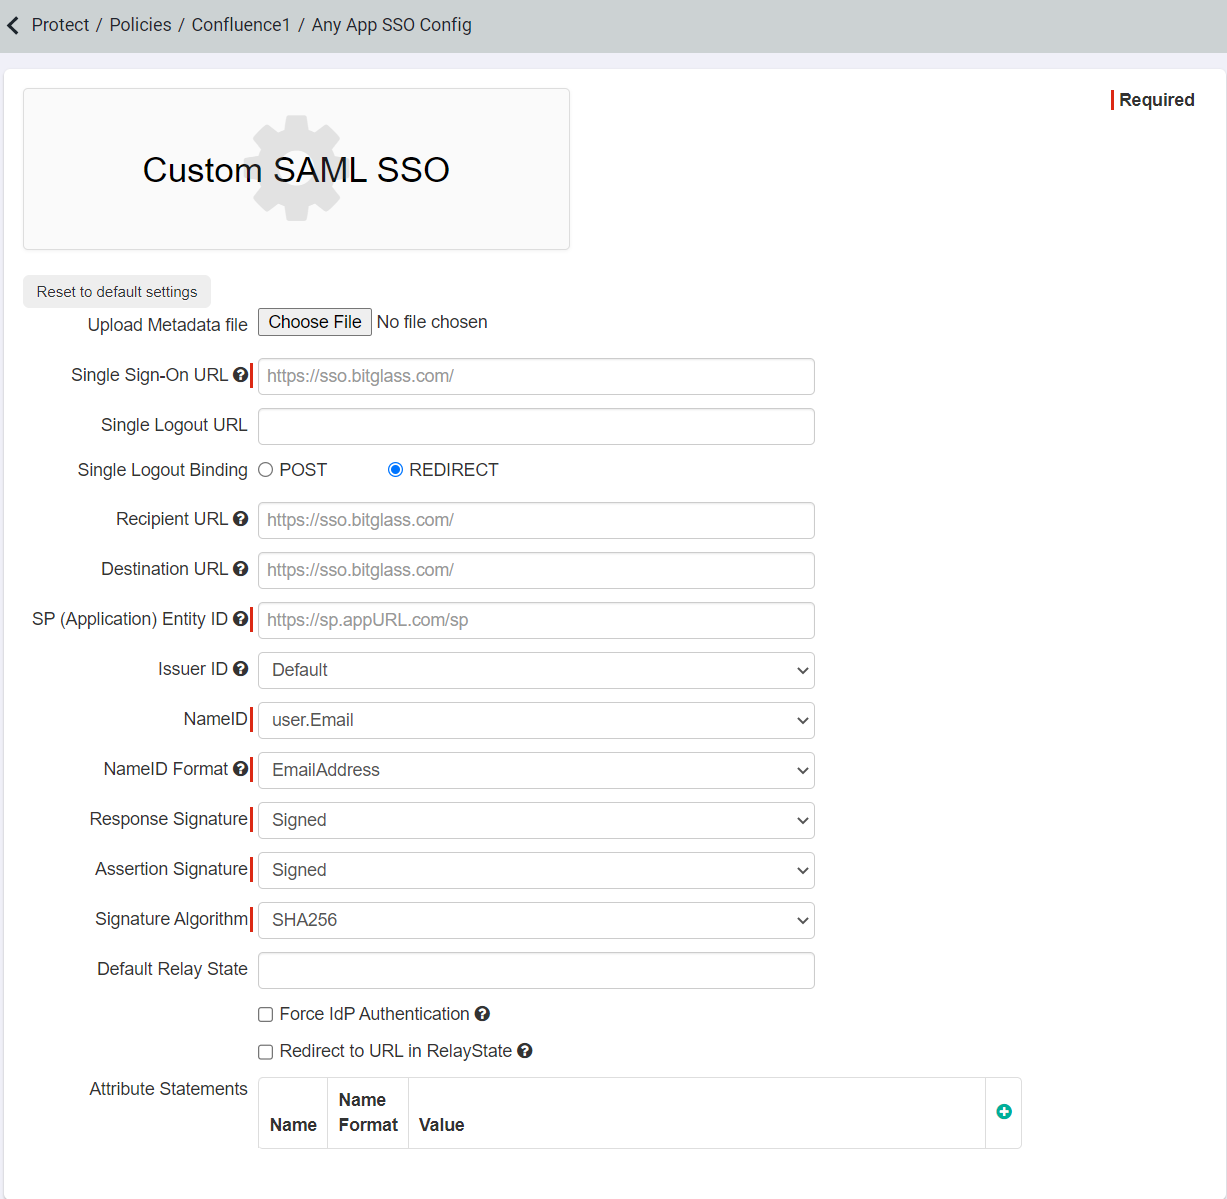Click the Single Sign-On URL help icon
This screenshot has height=1199, width=1227.
tap(241, 374)
